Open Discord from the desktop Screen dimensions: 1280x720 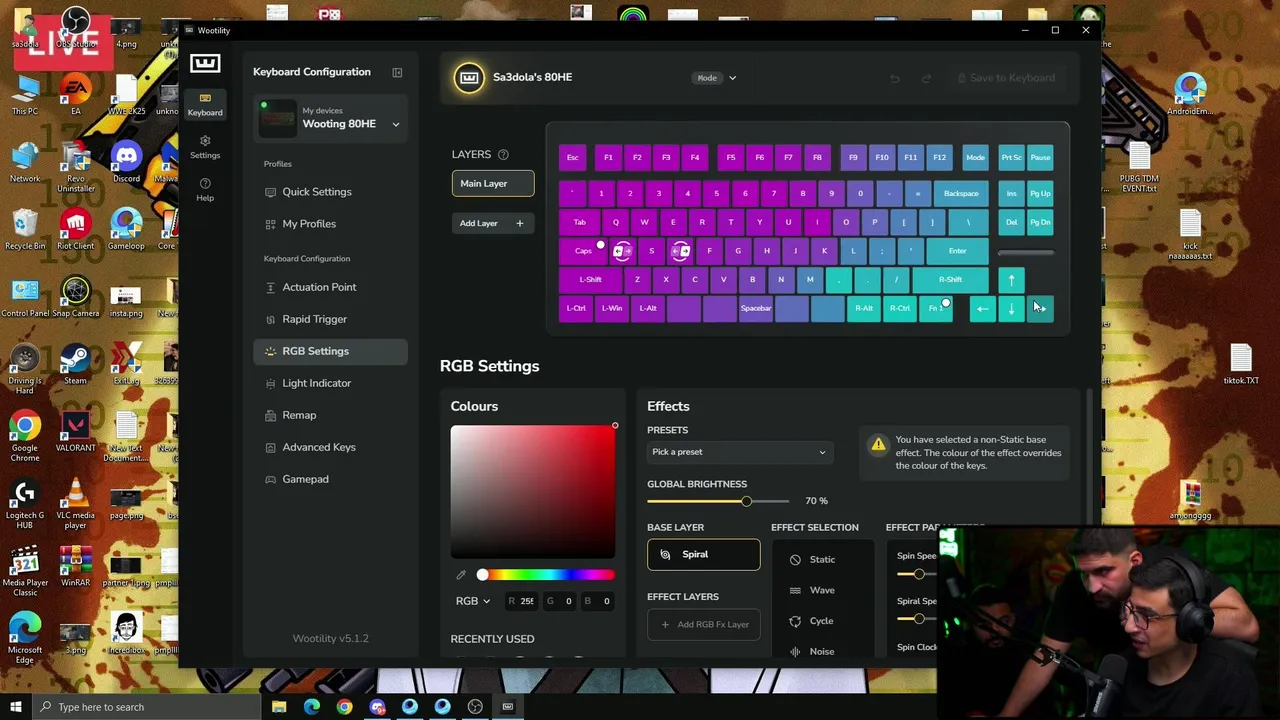coord(126,164)
